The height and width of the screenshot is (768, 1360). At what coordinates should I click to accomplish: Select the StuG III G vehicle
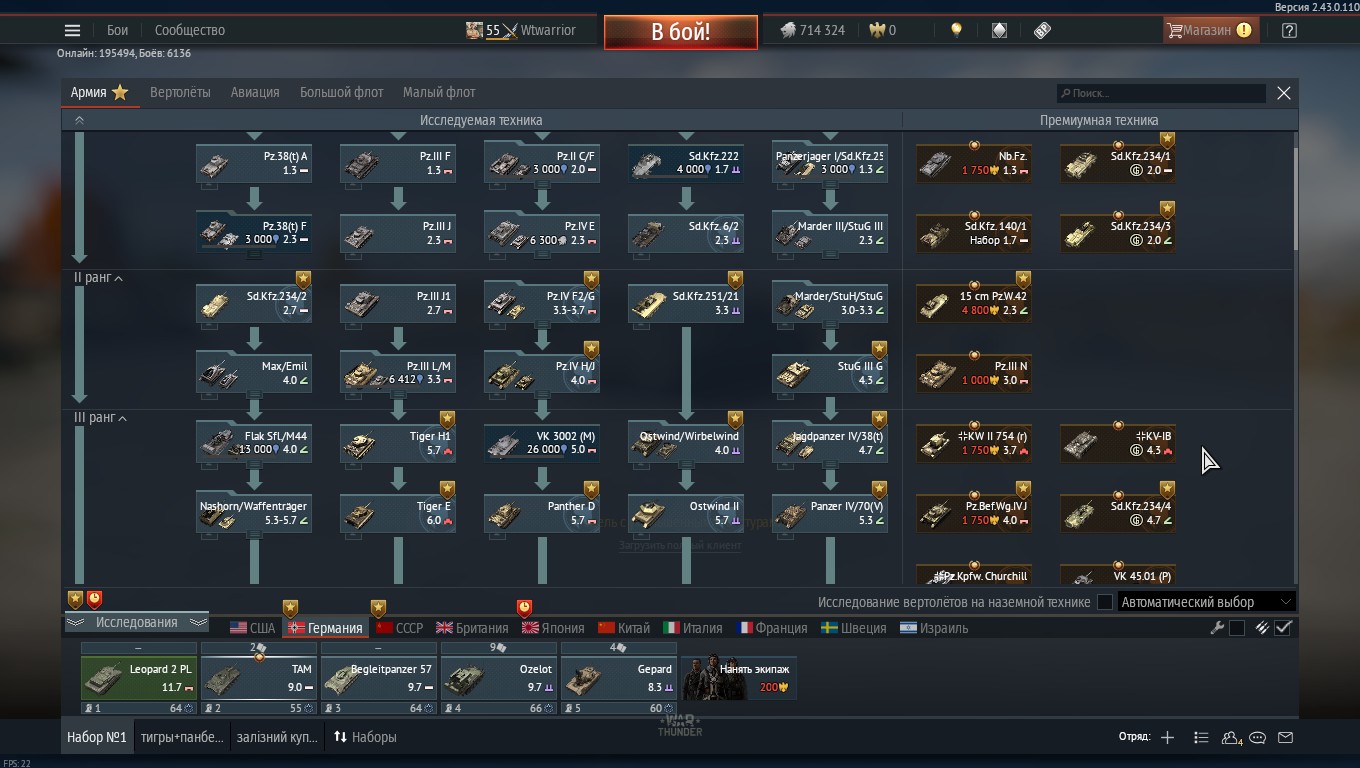(830, 373)
